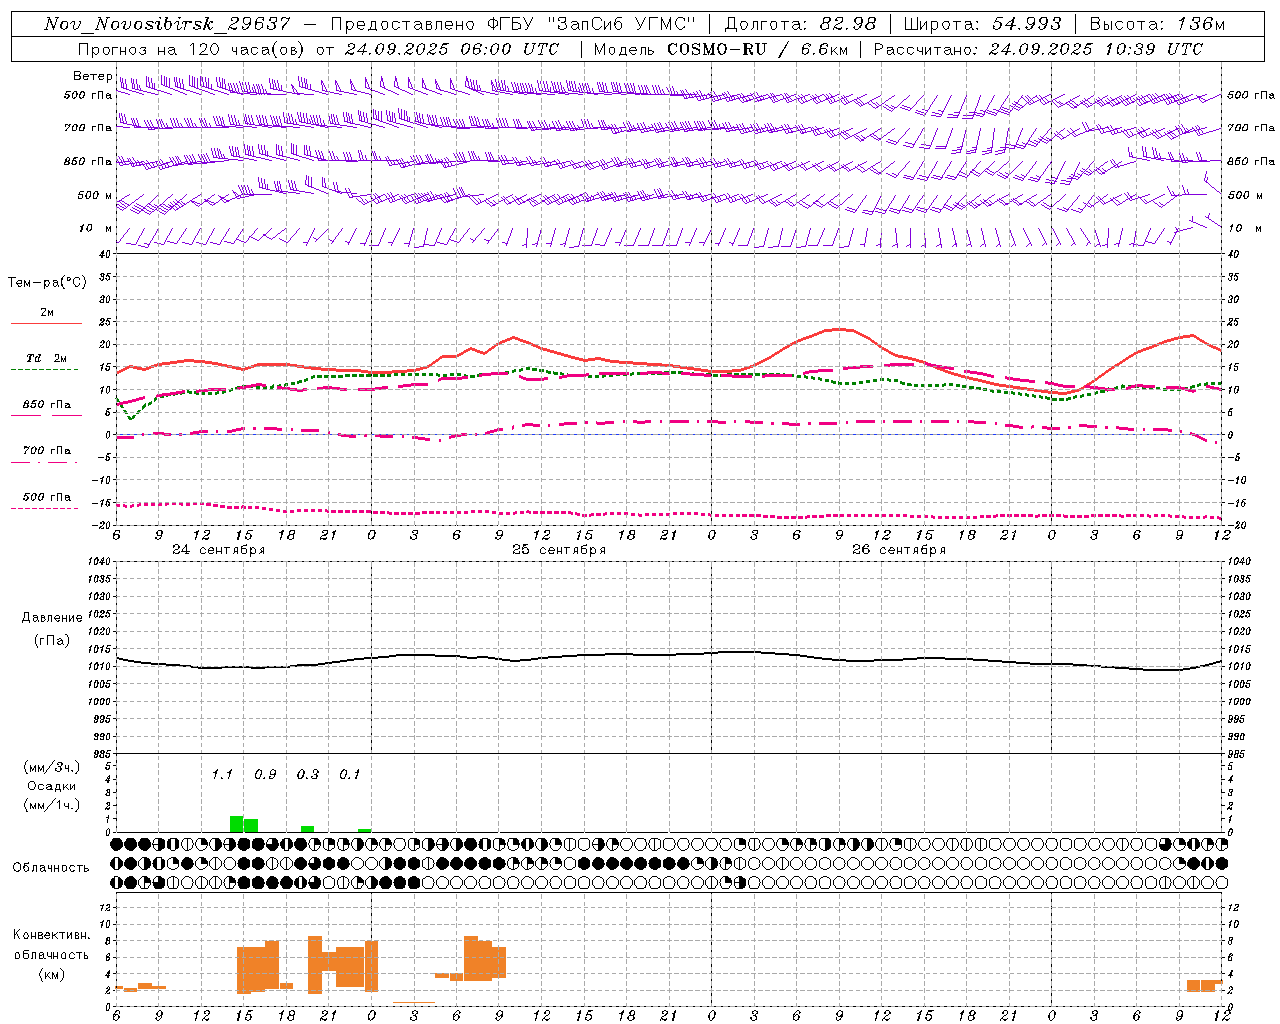The height and width of the screenshot is (1024, 1280).
Task: Click the Долгота: 82.98 header value
Action: point(800,24)
